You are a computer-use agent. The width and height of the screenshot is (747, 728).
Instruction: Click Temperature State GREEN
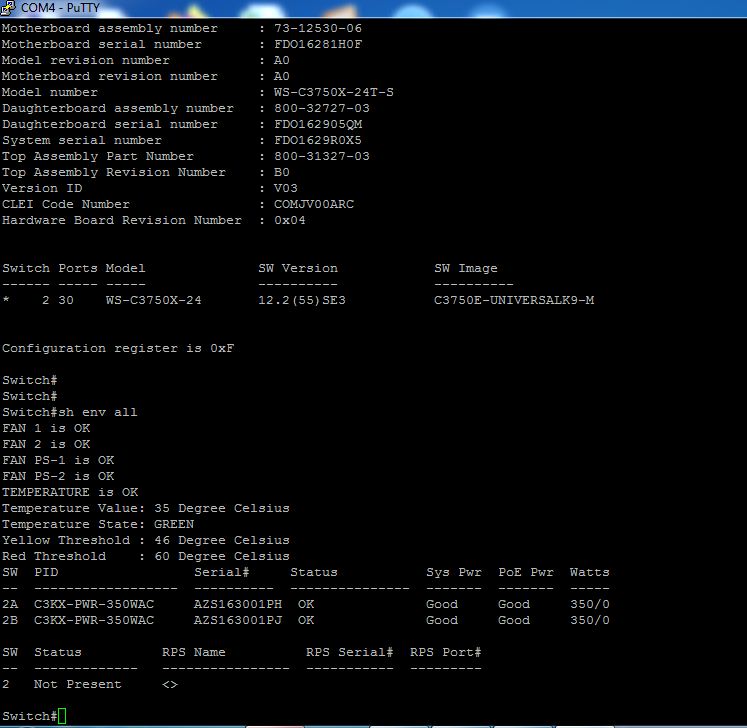pyautogui.click(x=98, y=525)
